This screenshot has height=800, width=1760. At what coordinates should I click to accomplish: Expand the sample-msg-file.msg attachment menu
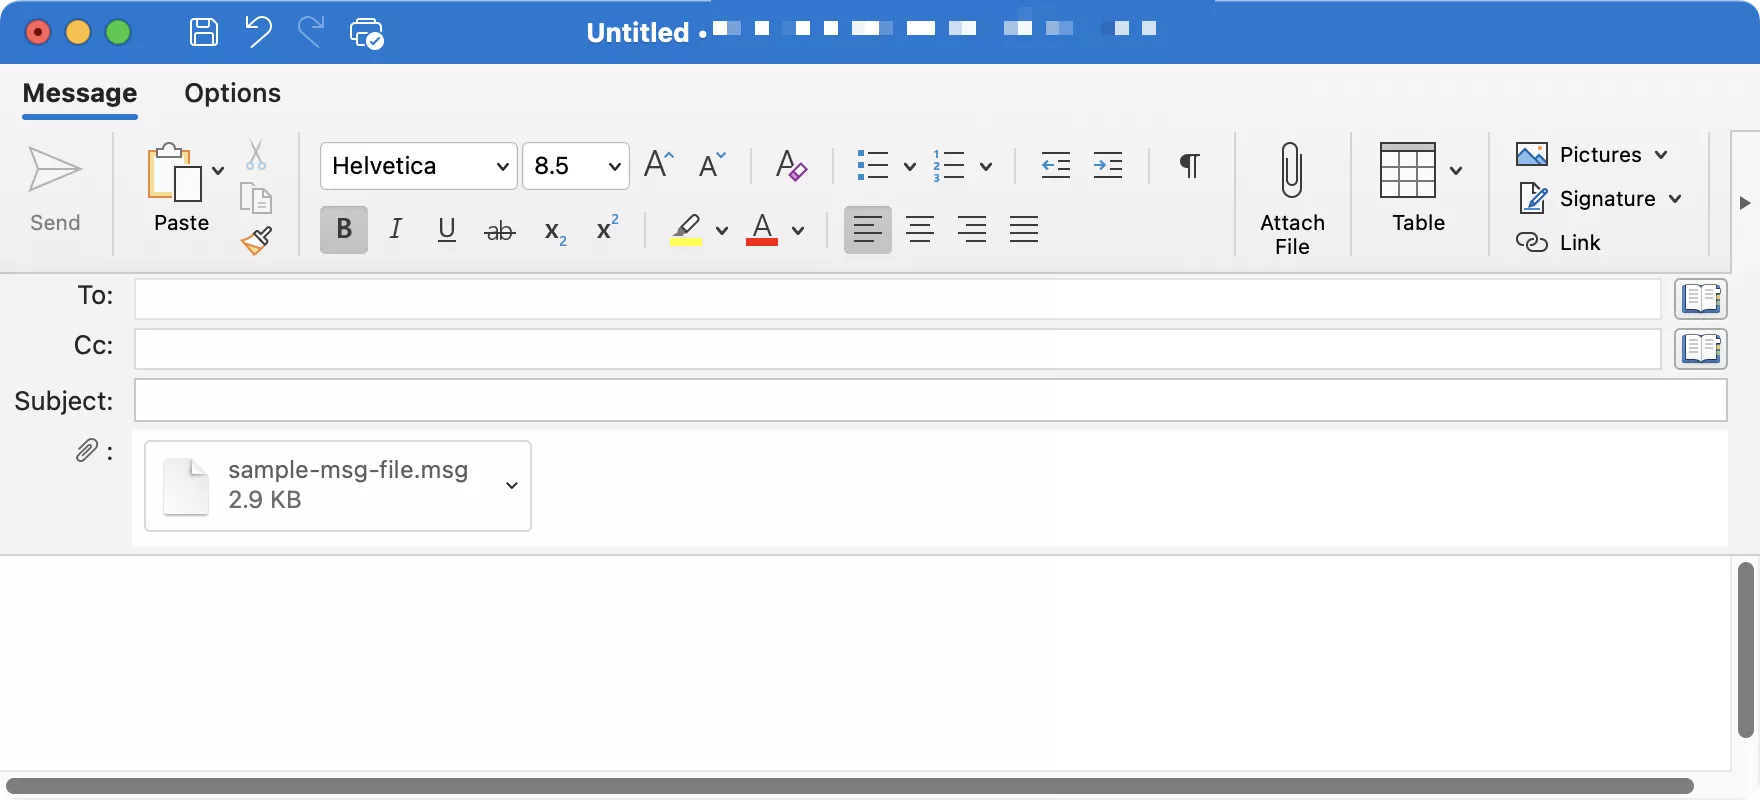[x=512, y=486]
